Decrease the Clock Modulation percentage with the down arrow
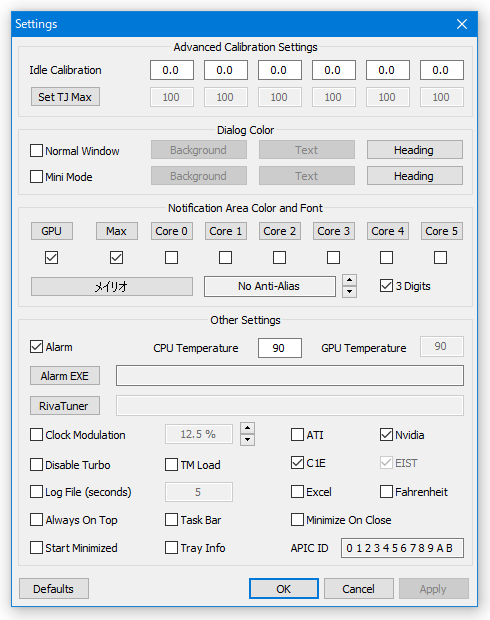This screenshot has width=490, height=620. [x=247, y=440]
